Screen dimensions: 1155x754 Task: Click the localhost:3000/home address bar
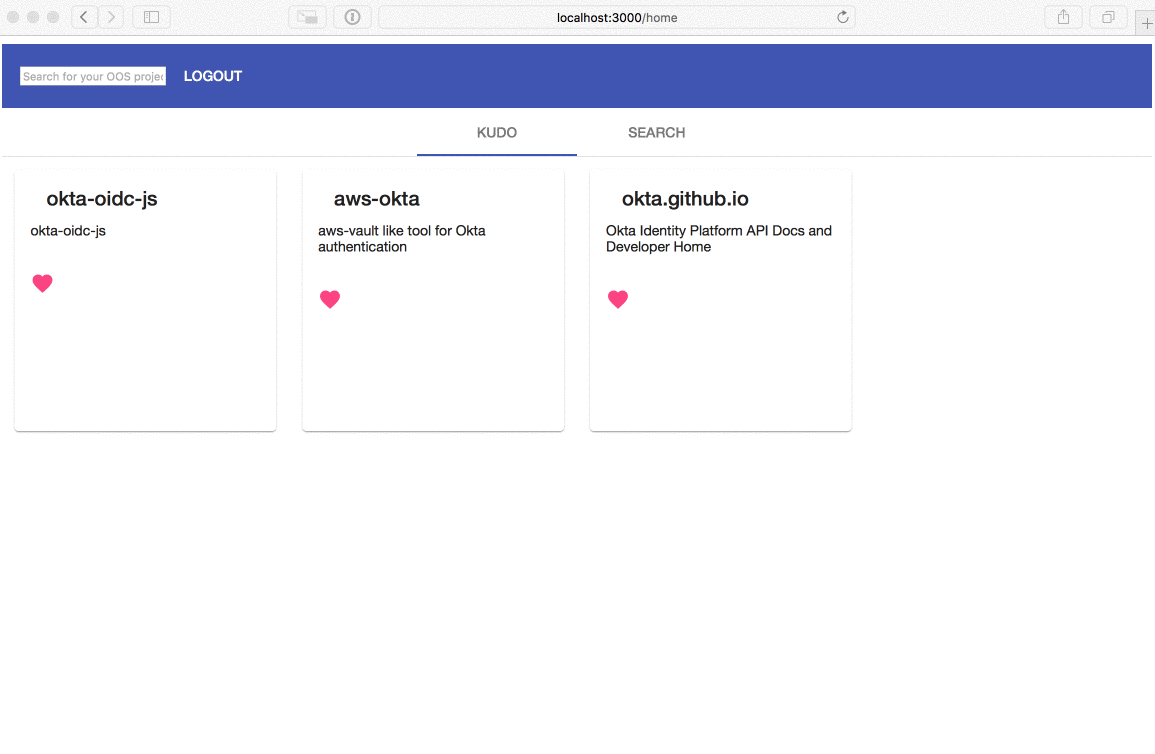(616, 17)
